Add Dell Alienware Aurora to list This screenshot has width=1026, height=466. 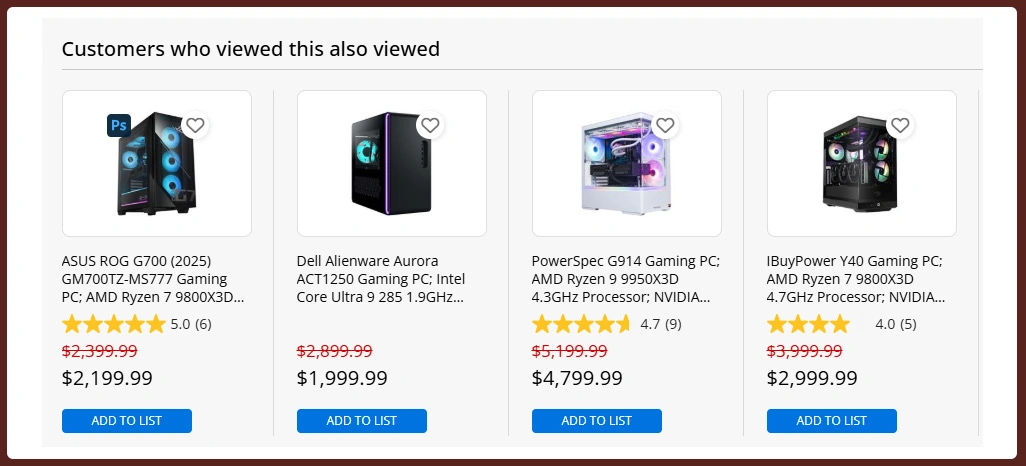(x=362, y=421)
